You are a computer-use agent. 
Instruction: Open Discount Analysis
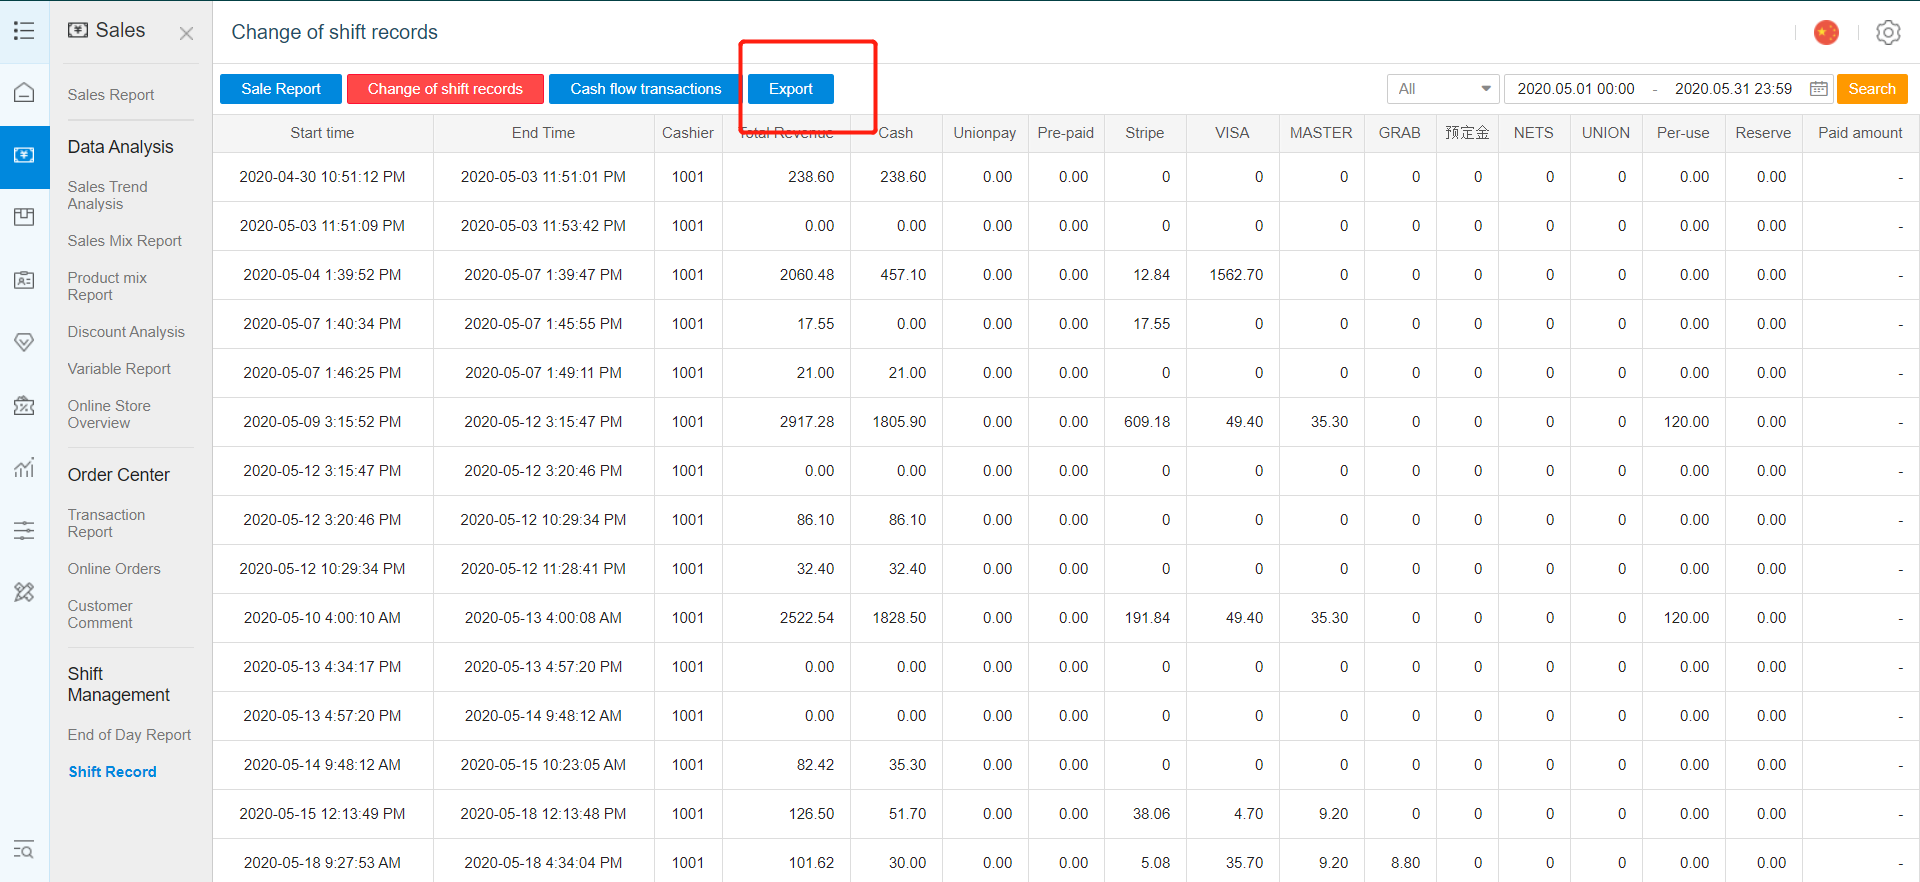(126, 332)
